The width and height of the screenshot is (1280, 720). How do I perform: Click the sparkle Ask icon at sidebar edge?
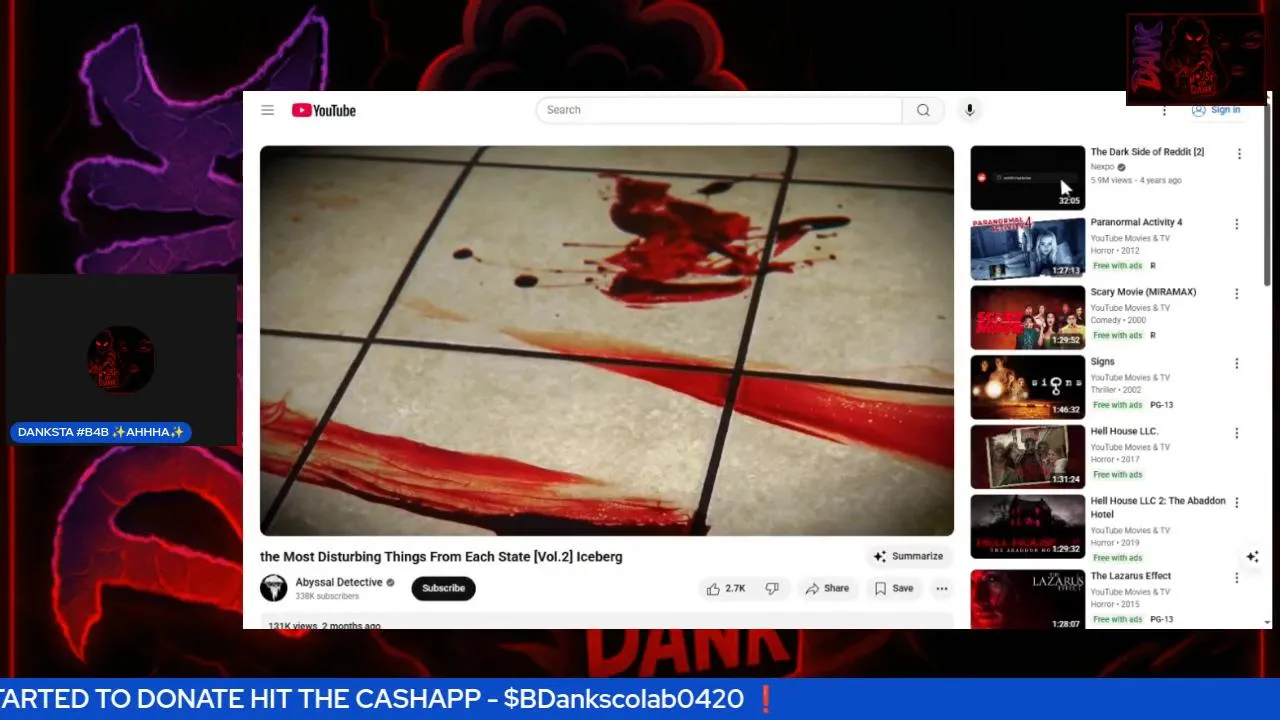coord(1252,557)
